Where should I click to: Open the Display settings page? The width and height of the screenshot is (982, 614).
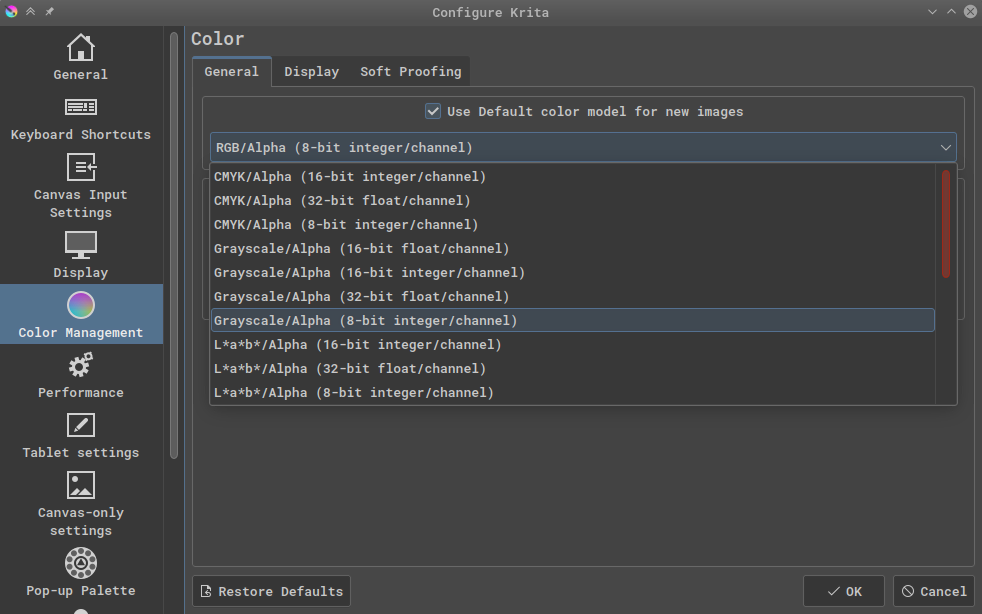pyautogui.click(x=81, y=255)
